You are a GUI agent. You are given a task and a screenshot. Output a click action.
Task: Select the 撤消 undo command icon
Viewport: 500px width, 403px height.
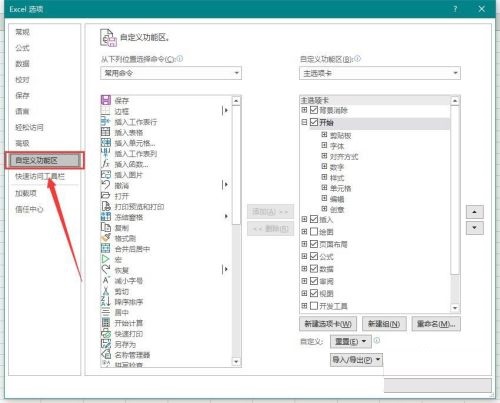[x=106, y=185]
